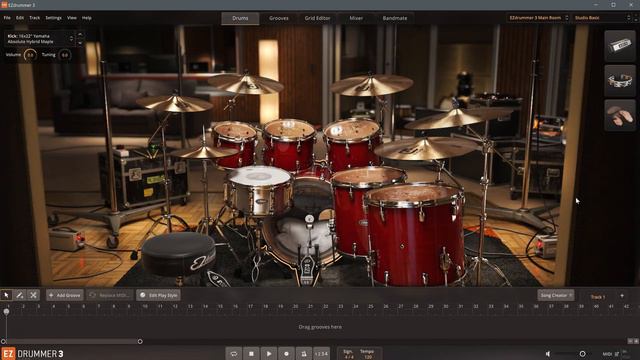Select the cowbell percussion icon
The image size is (640, 360).
tap(620, 46)
